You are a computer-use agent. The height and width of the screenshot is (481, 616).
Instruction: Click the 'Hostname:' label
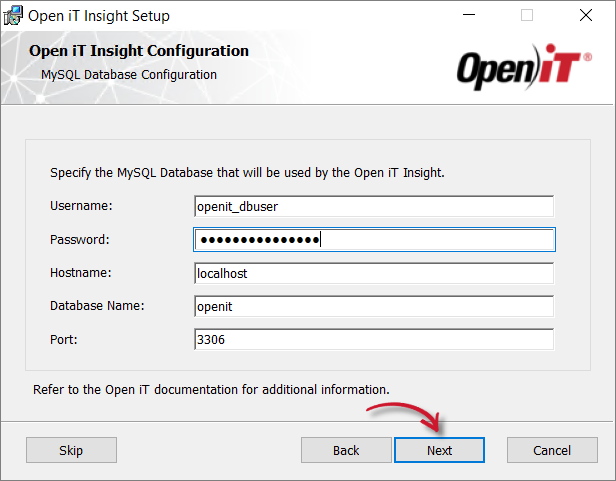point(81,272)
